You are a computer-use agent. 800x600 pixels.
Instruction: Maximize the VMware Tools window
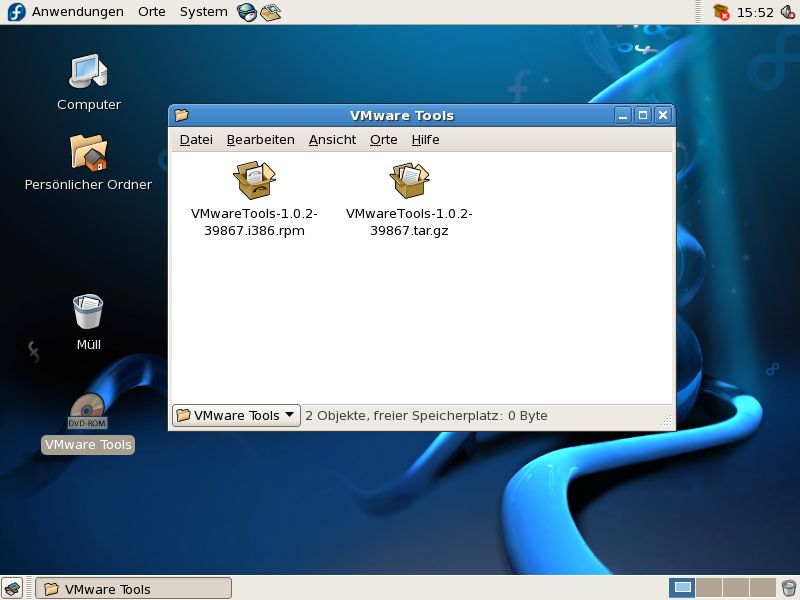click(643, 115)
